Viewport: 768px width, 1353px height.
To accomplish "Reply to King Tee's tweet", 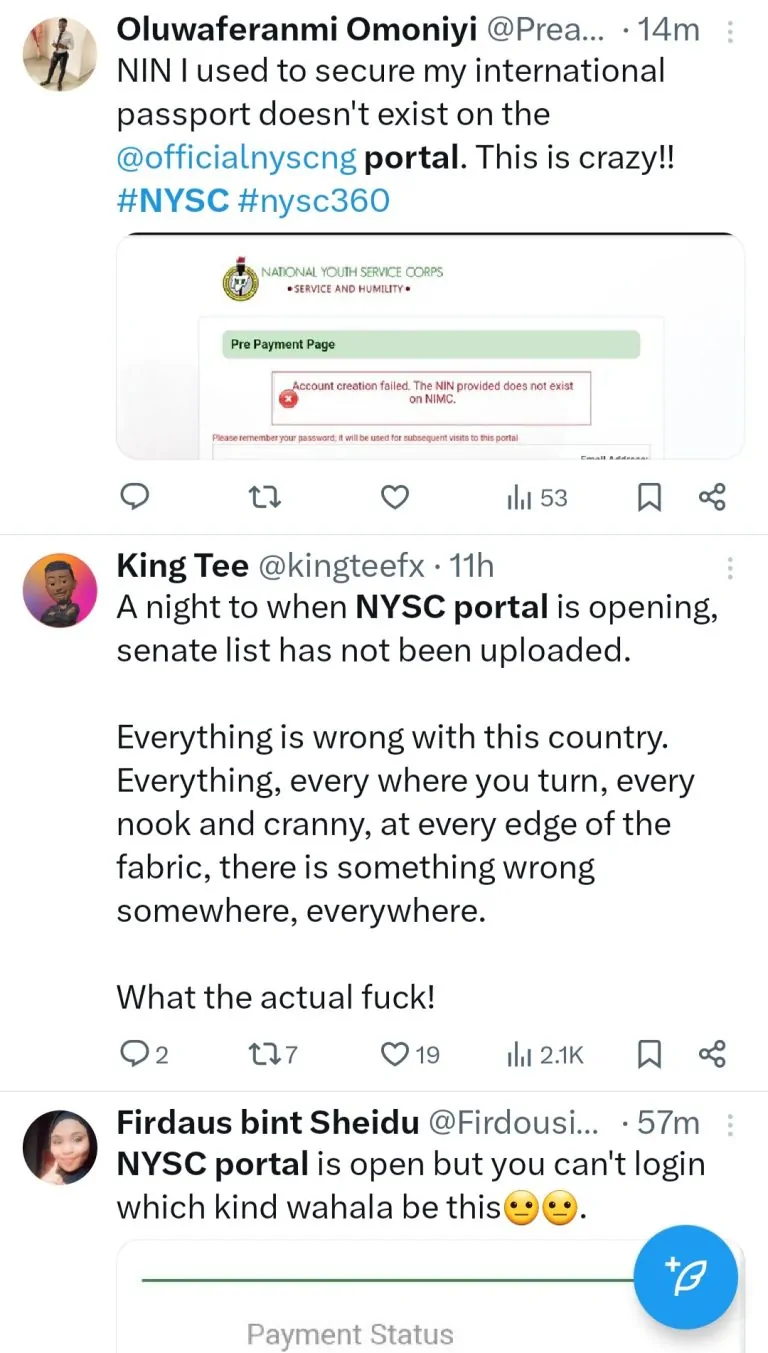I will click(134, 1053).
